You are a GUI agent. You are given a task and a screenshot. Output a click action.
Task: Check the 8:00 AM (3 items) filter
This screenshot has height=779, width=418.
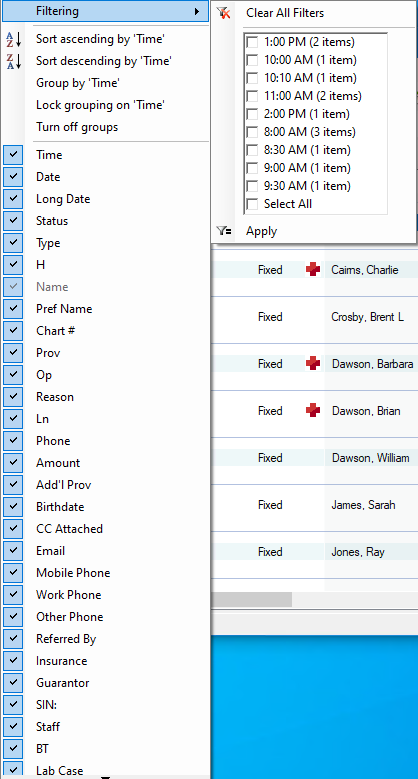pyautogui.click(x=252, y=132)
